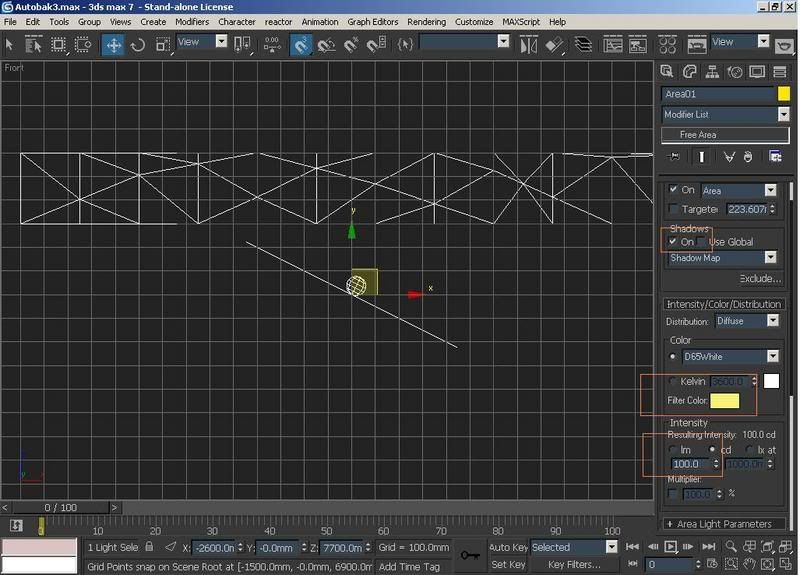Open the Display panel tab icon
The height and width of the screenshot is (575, 800).
[757, 72]
